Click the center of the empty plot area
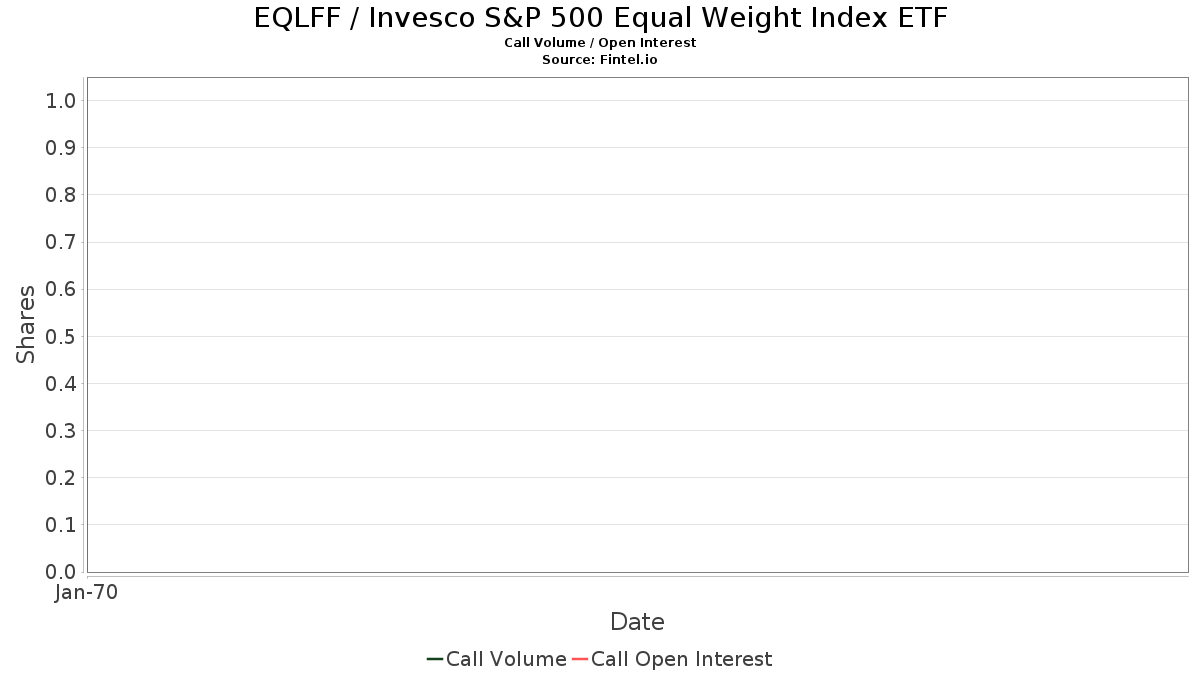The width and height of the screenshot is (1200, 675). click(637, 325)
